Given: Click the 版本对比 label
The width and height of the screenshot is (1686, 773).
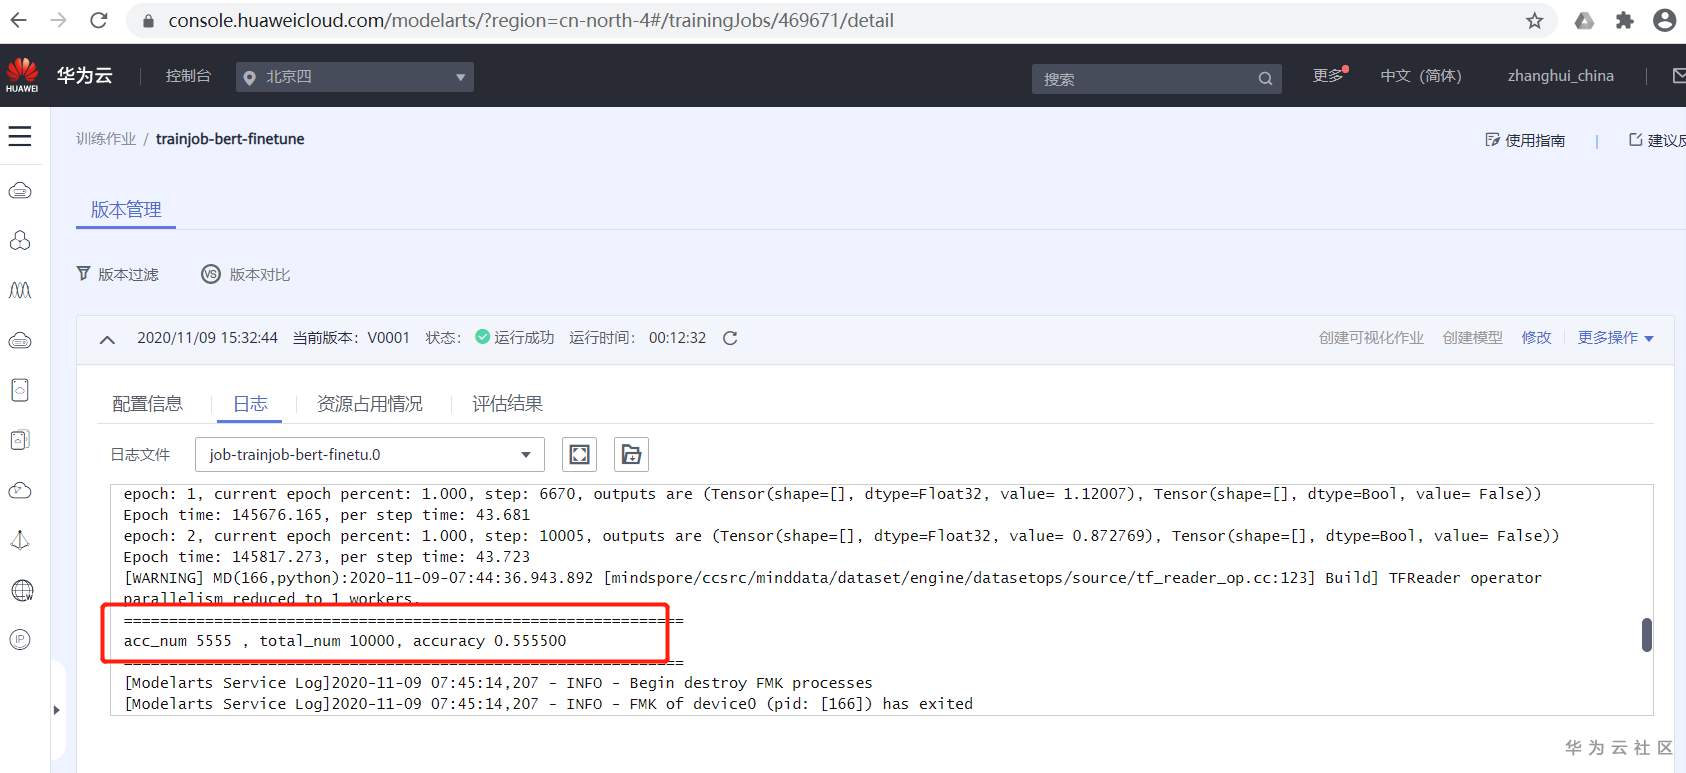Looking at the screenshot, I should (x=260, y=274).
